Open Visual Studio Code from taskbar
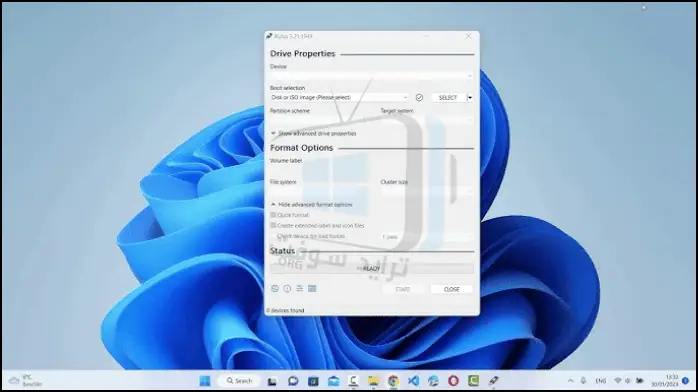This screenshot has height=392, width=698. [x=413, y=381]
